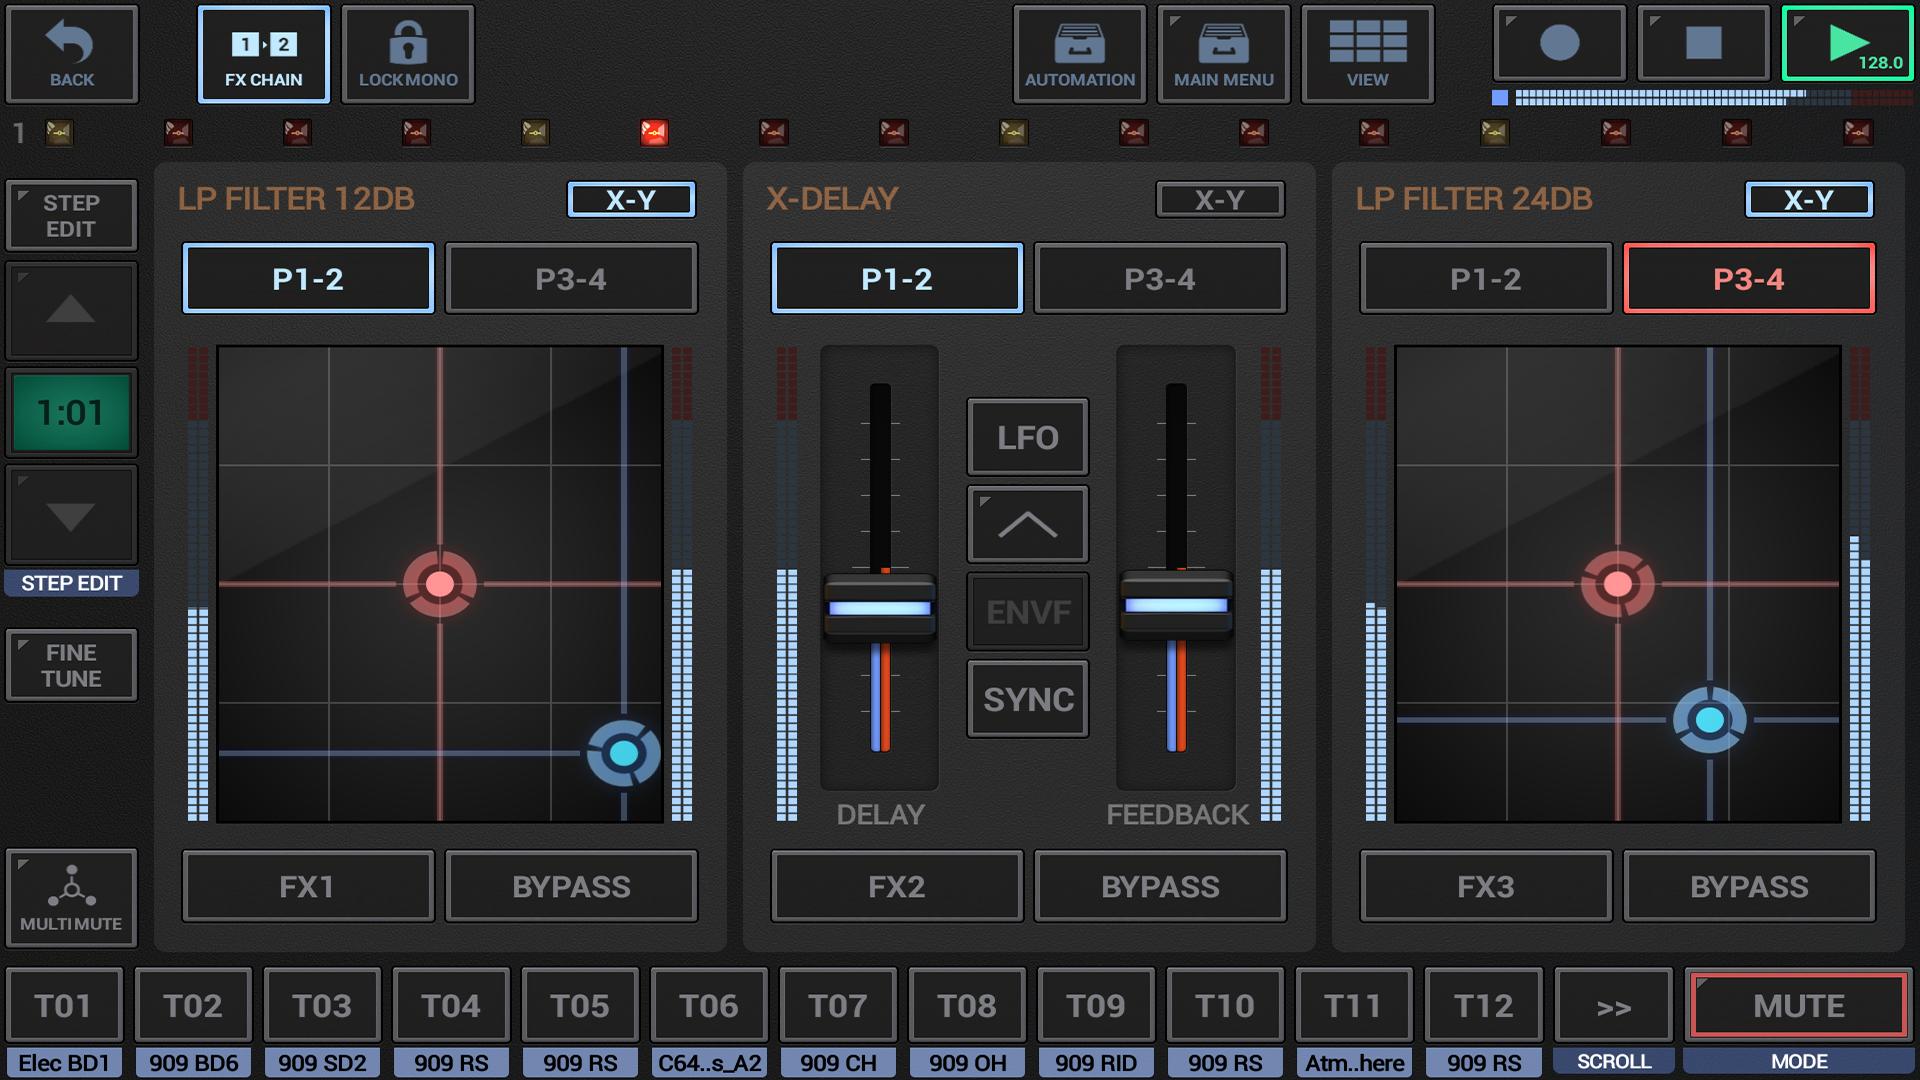Screen dimensions: 1920x1080
Task: Open the View grid icon
Action: 1367,43
